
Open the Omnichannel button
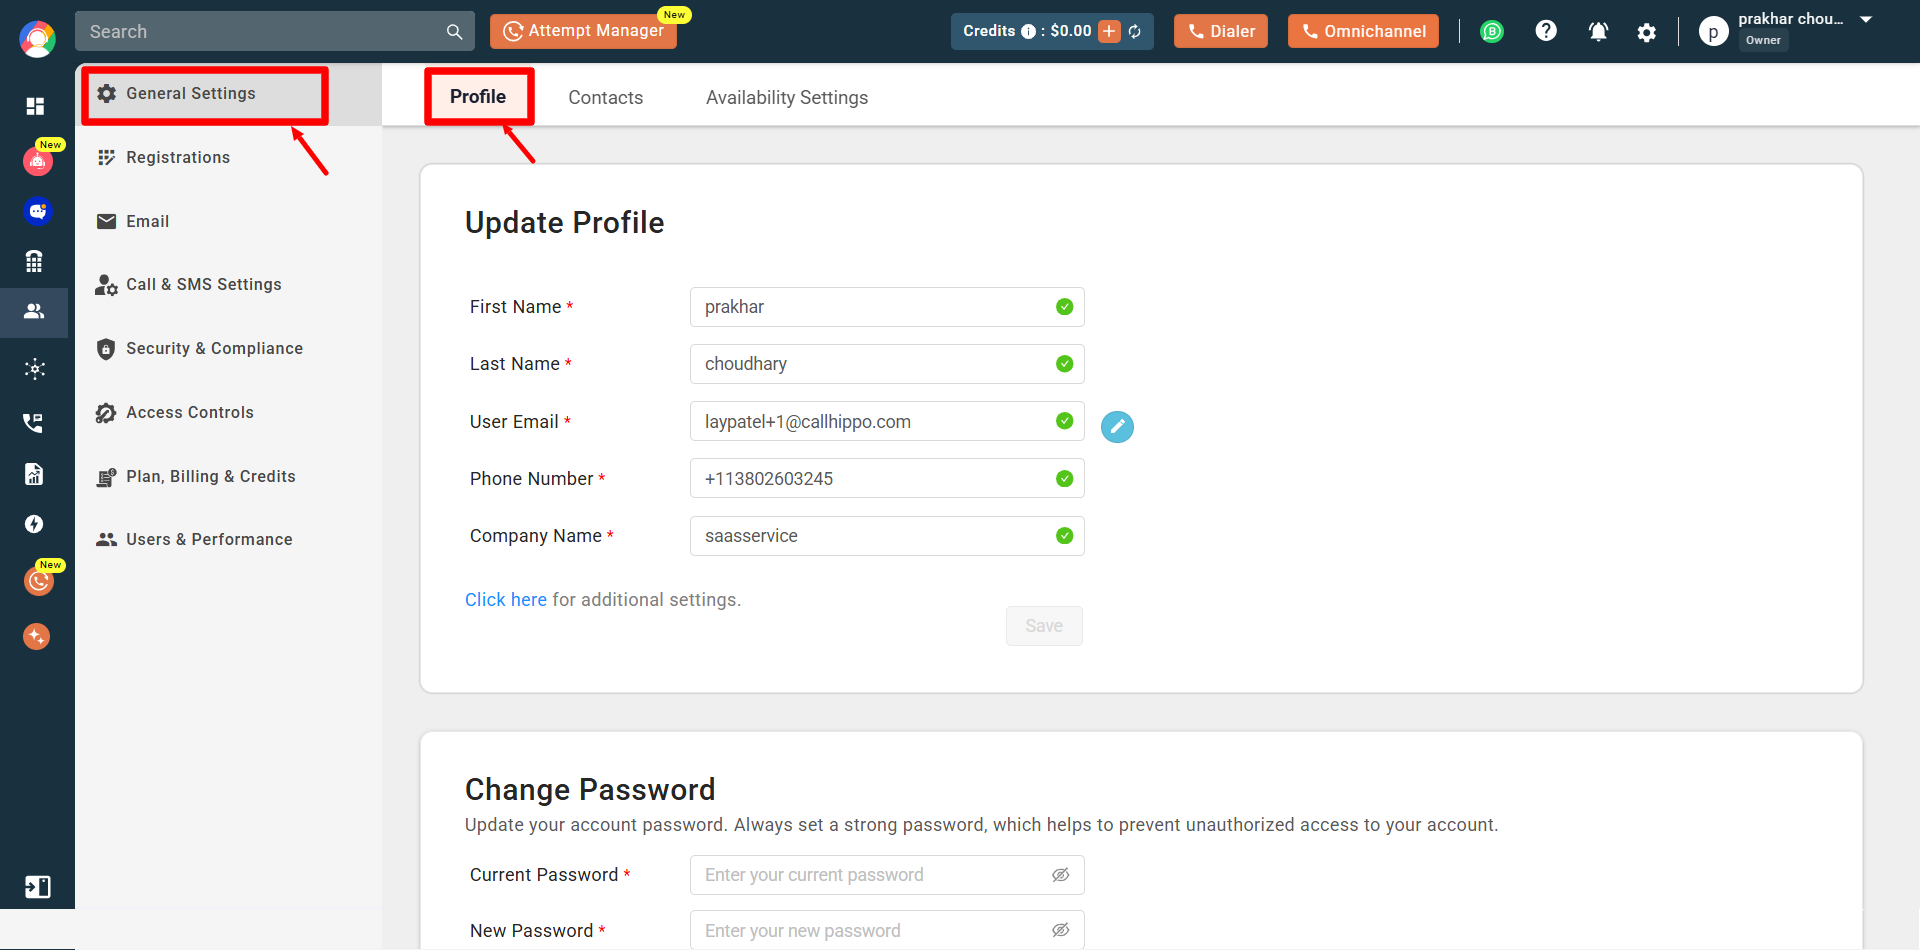click(1364, 31)
